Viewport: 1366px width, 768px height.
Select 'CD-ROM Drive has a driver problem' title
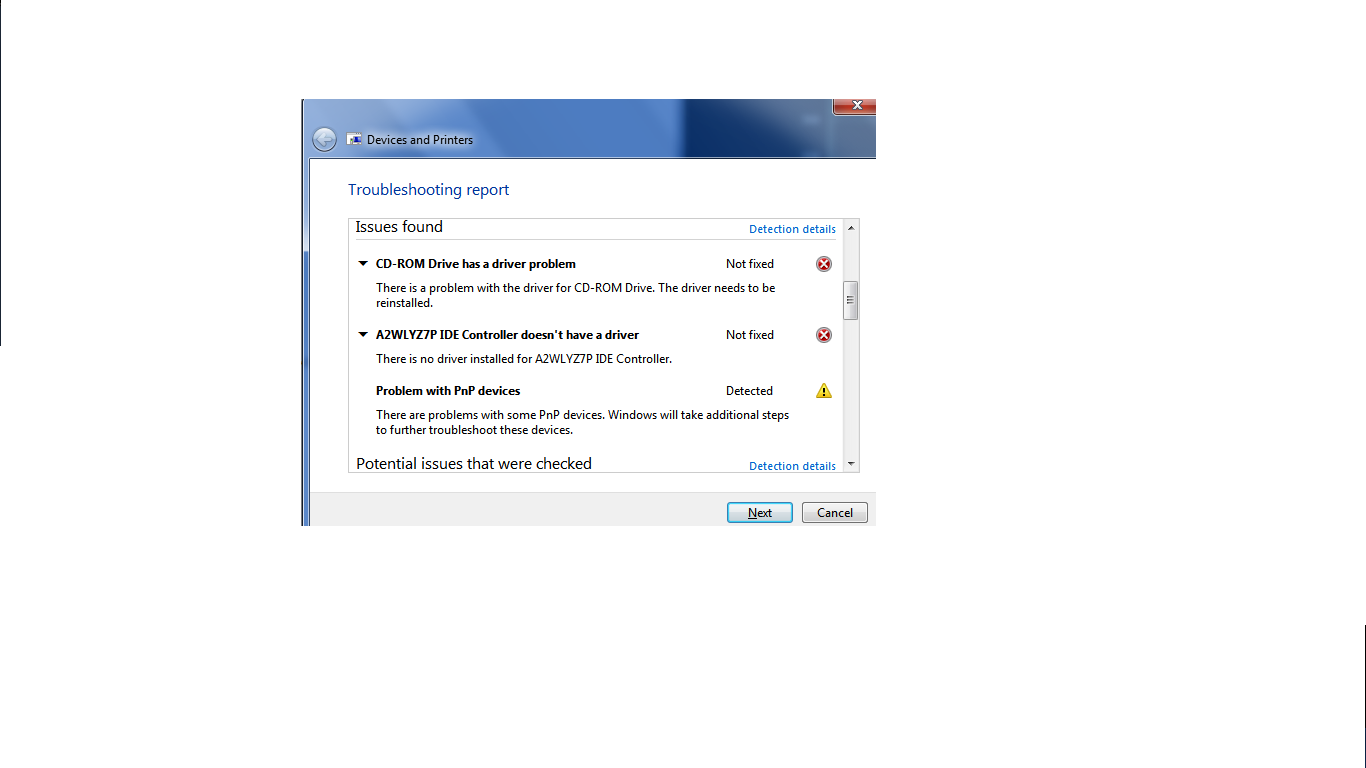click(476, 264)
